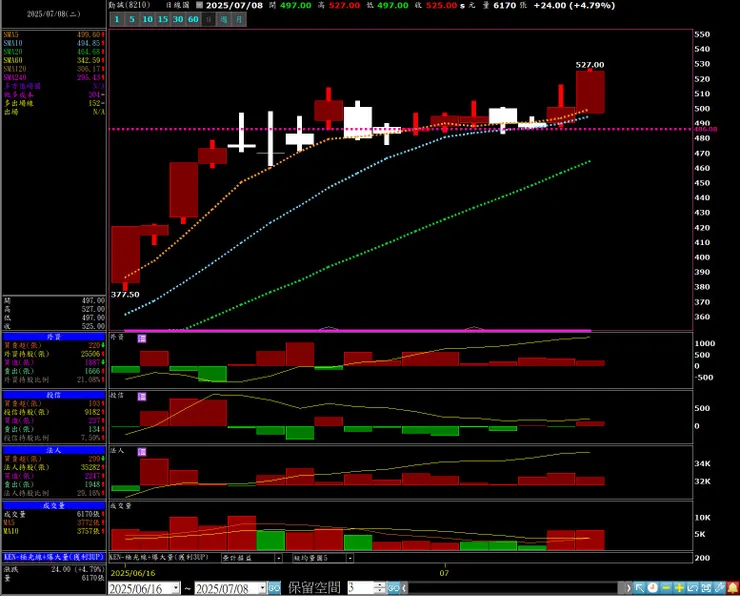This screenshot has height=596, width=740.
Task: Click the SMA10 indicator row
Action: [54, 43]
